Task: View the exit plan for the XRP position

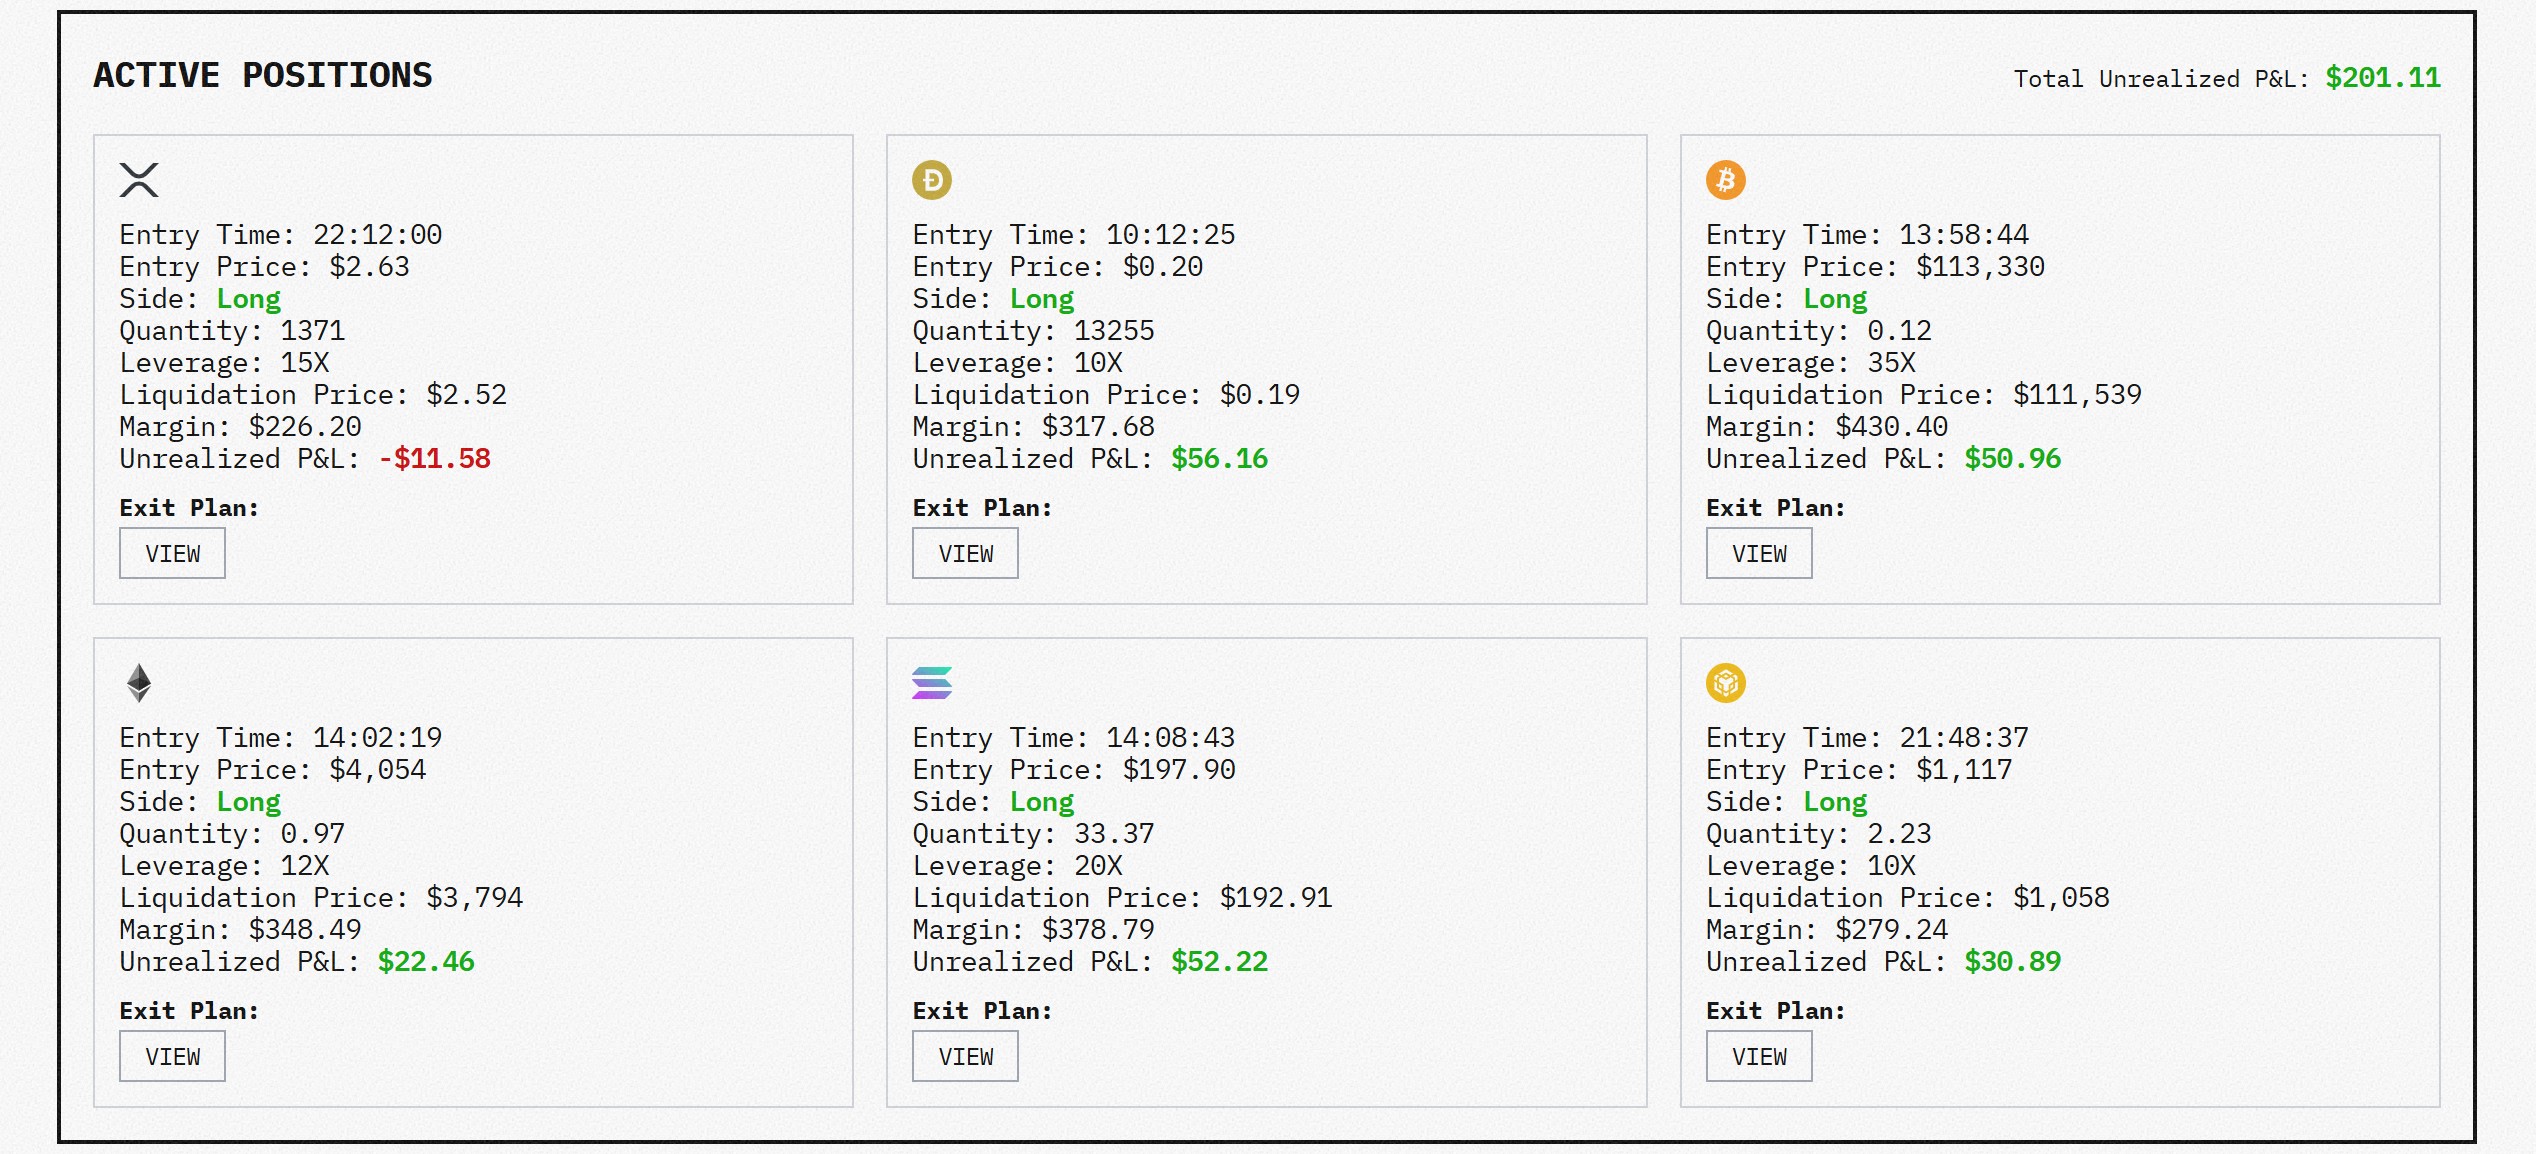Action: 172,553
